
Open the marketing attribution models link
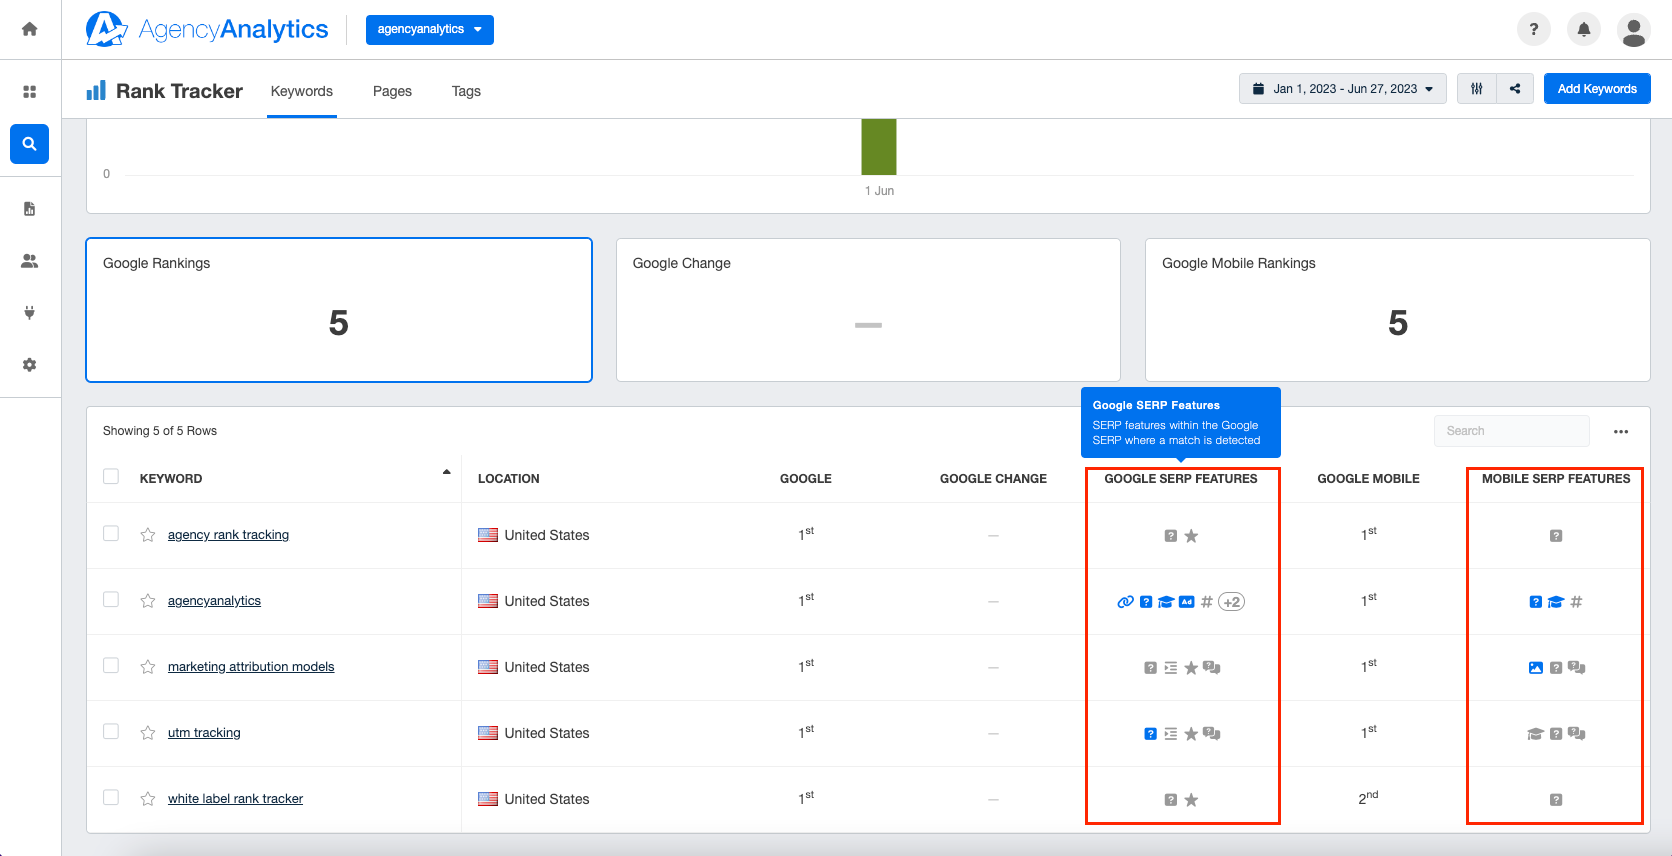point(251,667)
